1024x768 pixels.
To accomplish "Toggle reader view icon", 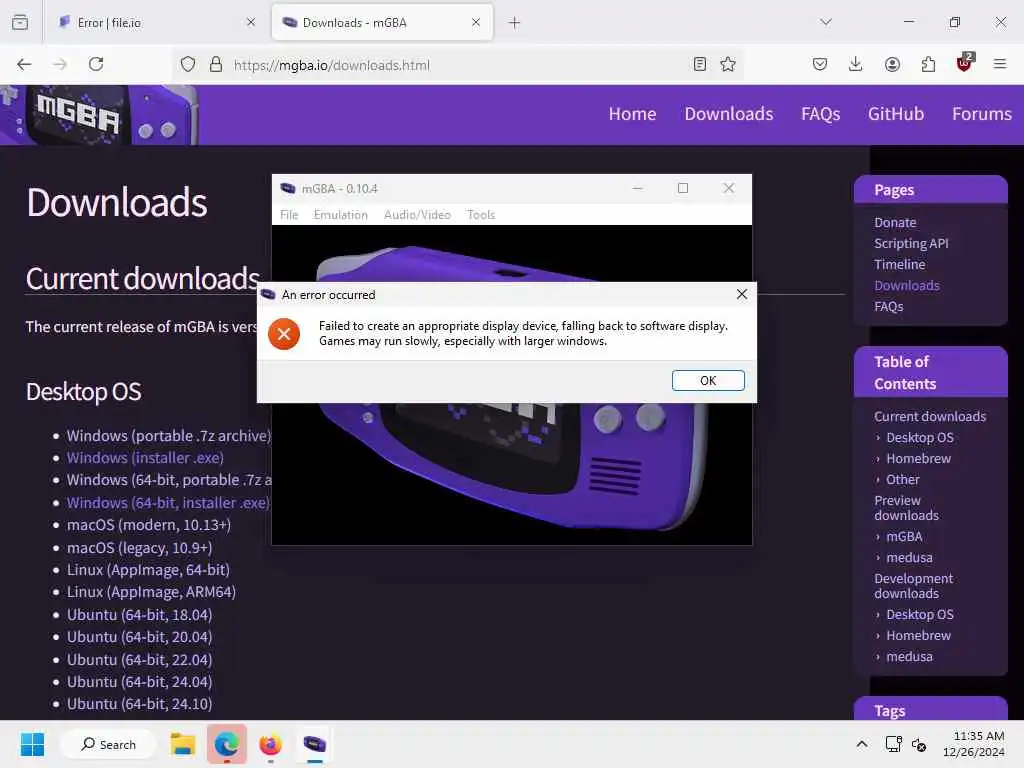I will 699,64.
